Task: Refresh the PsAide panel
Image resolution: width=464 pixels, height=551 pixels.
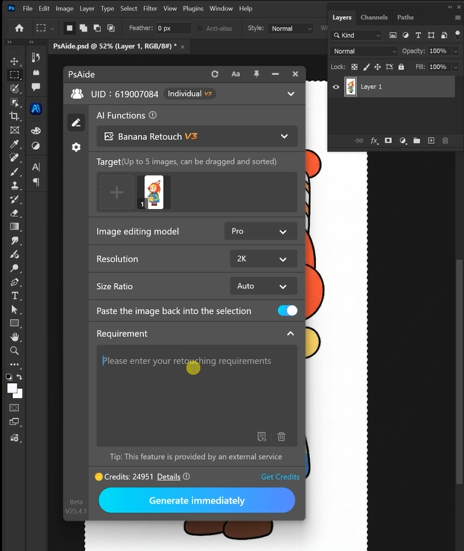Action: [215, 74]
